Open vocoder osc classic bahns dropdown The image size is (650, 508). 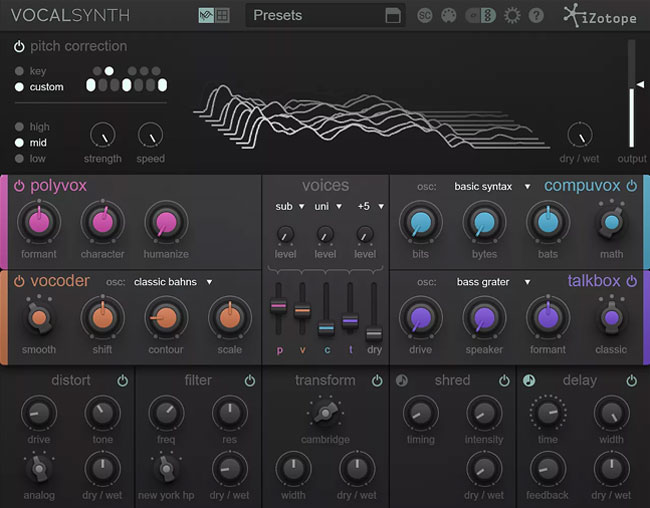click(173, 282)
